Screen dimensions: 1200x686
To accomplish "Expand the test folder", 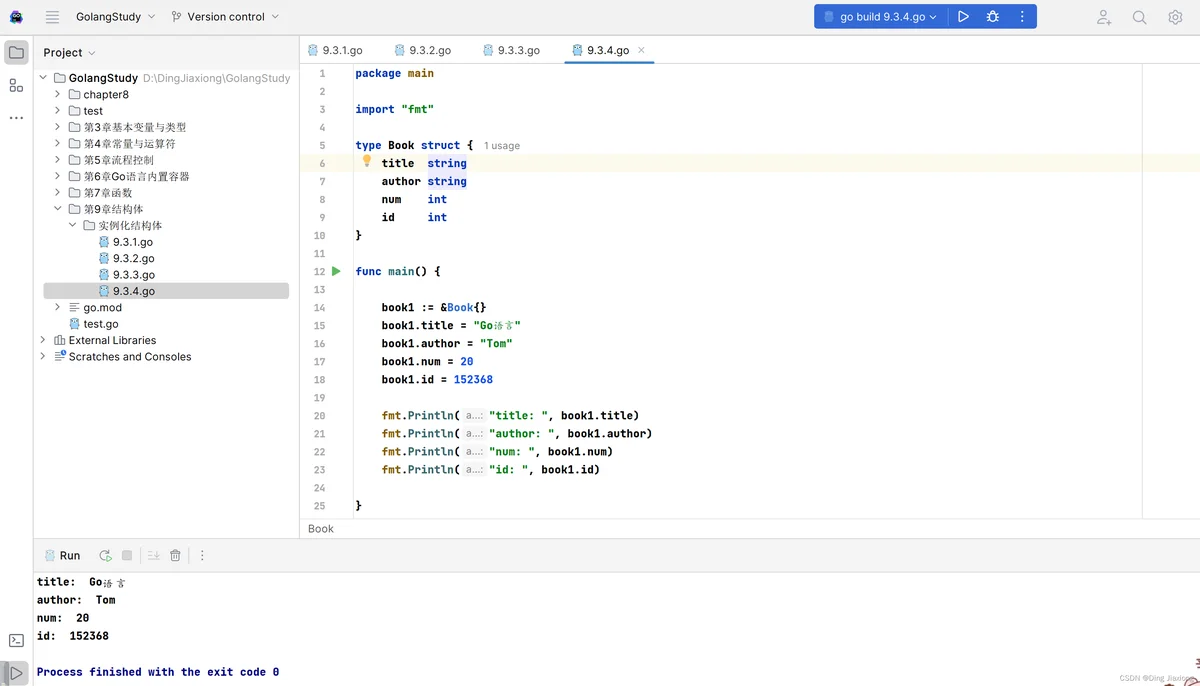I will (x=58, y=111).
